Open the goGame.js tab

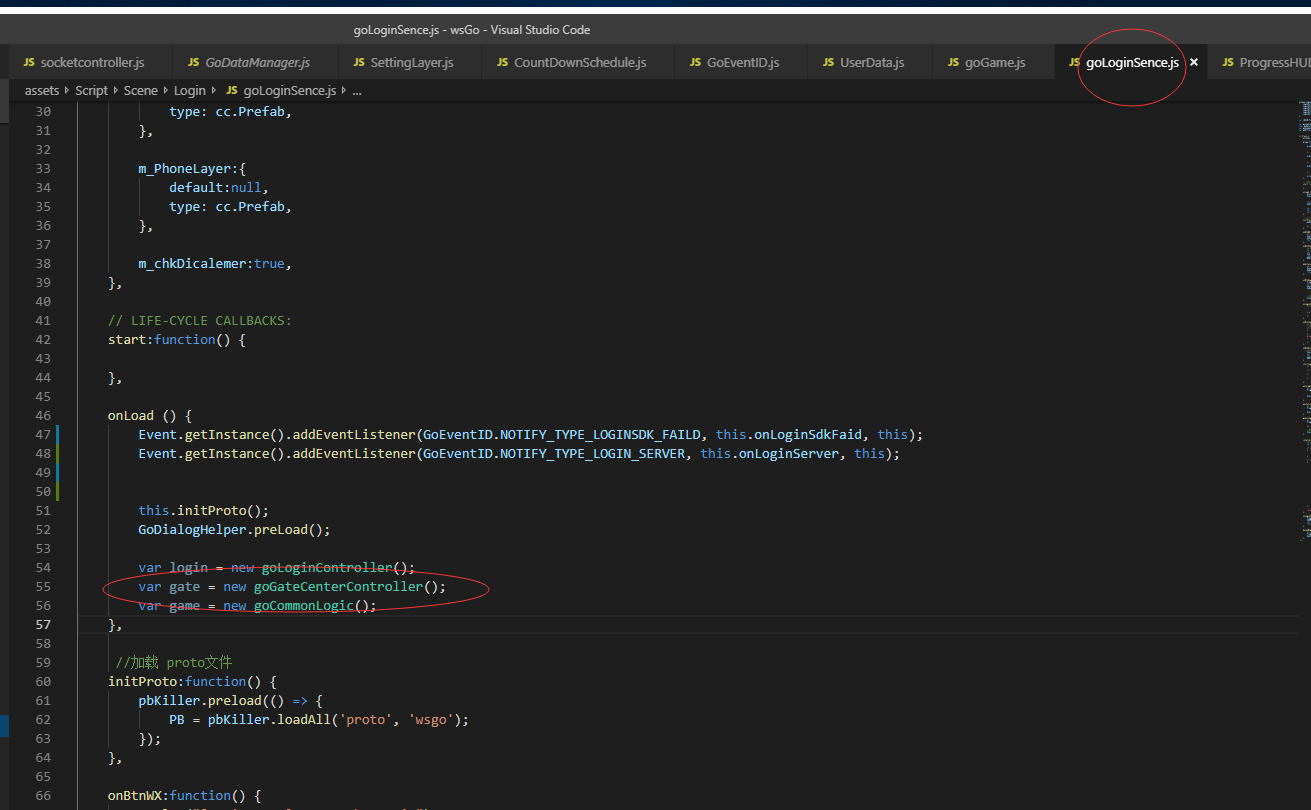tap(994, 62)
